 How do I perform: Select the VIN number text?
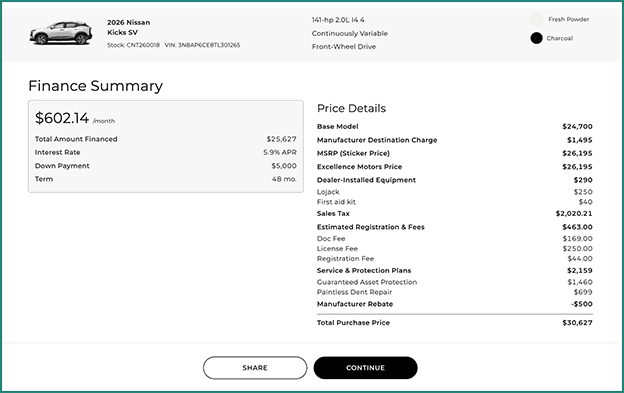tap(203, 45)
